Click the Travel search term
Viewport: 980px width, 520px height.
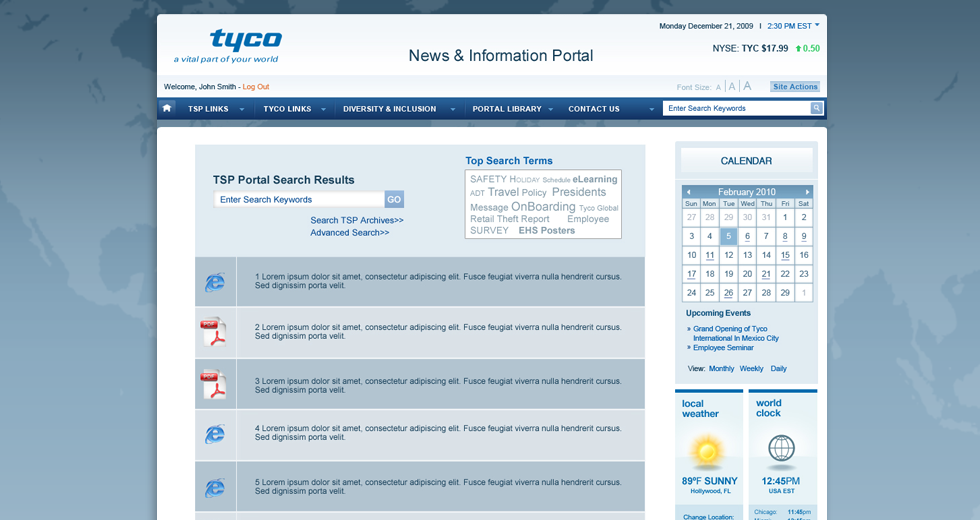point(503,192)
